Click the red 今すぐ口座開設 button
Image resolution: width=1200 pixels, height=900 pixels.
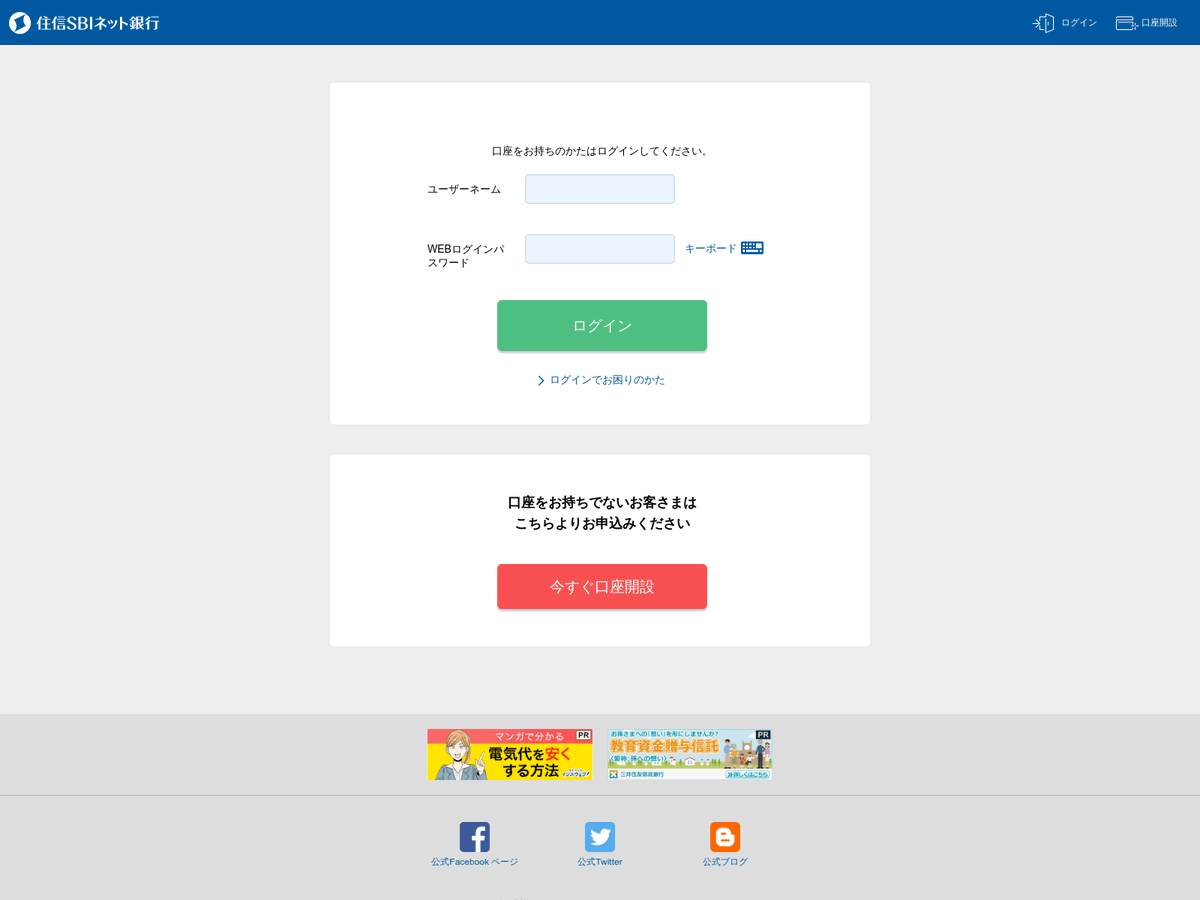pyautogui.click(x=601, y=586)
